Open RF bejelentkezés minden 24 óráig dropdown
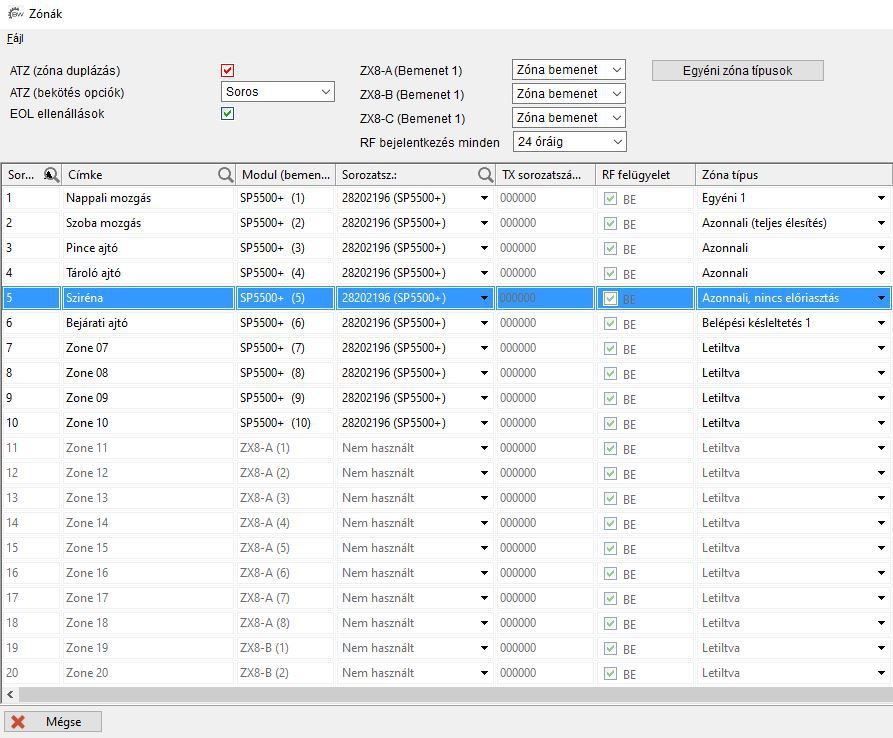This screenshot has width=893, height=738. [570, 142]
